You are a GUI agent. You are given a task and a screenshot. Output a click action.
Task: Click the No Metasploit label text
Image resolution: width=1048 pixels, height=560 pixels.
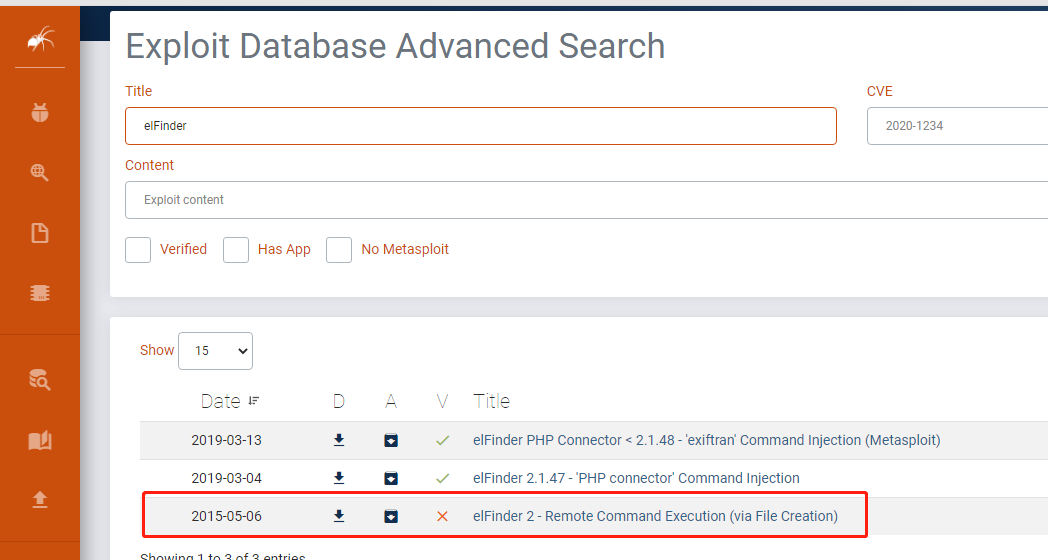(405, 249)
